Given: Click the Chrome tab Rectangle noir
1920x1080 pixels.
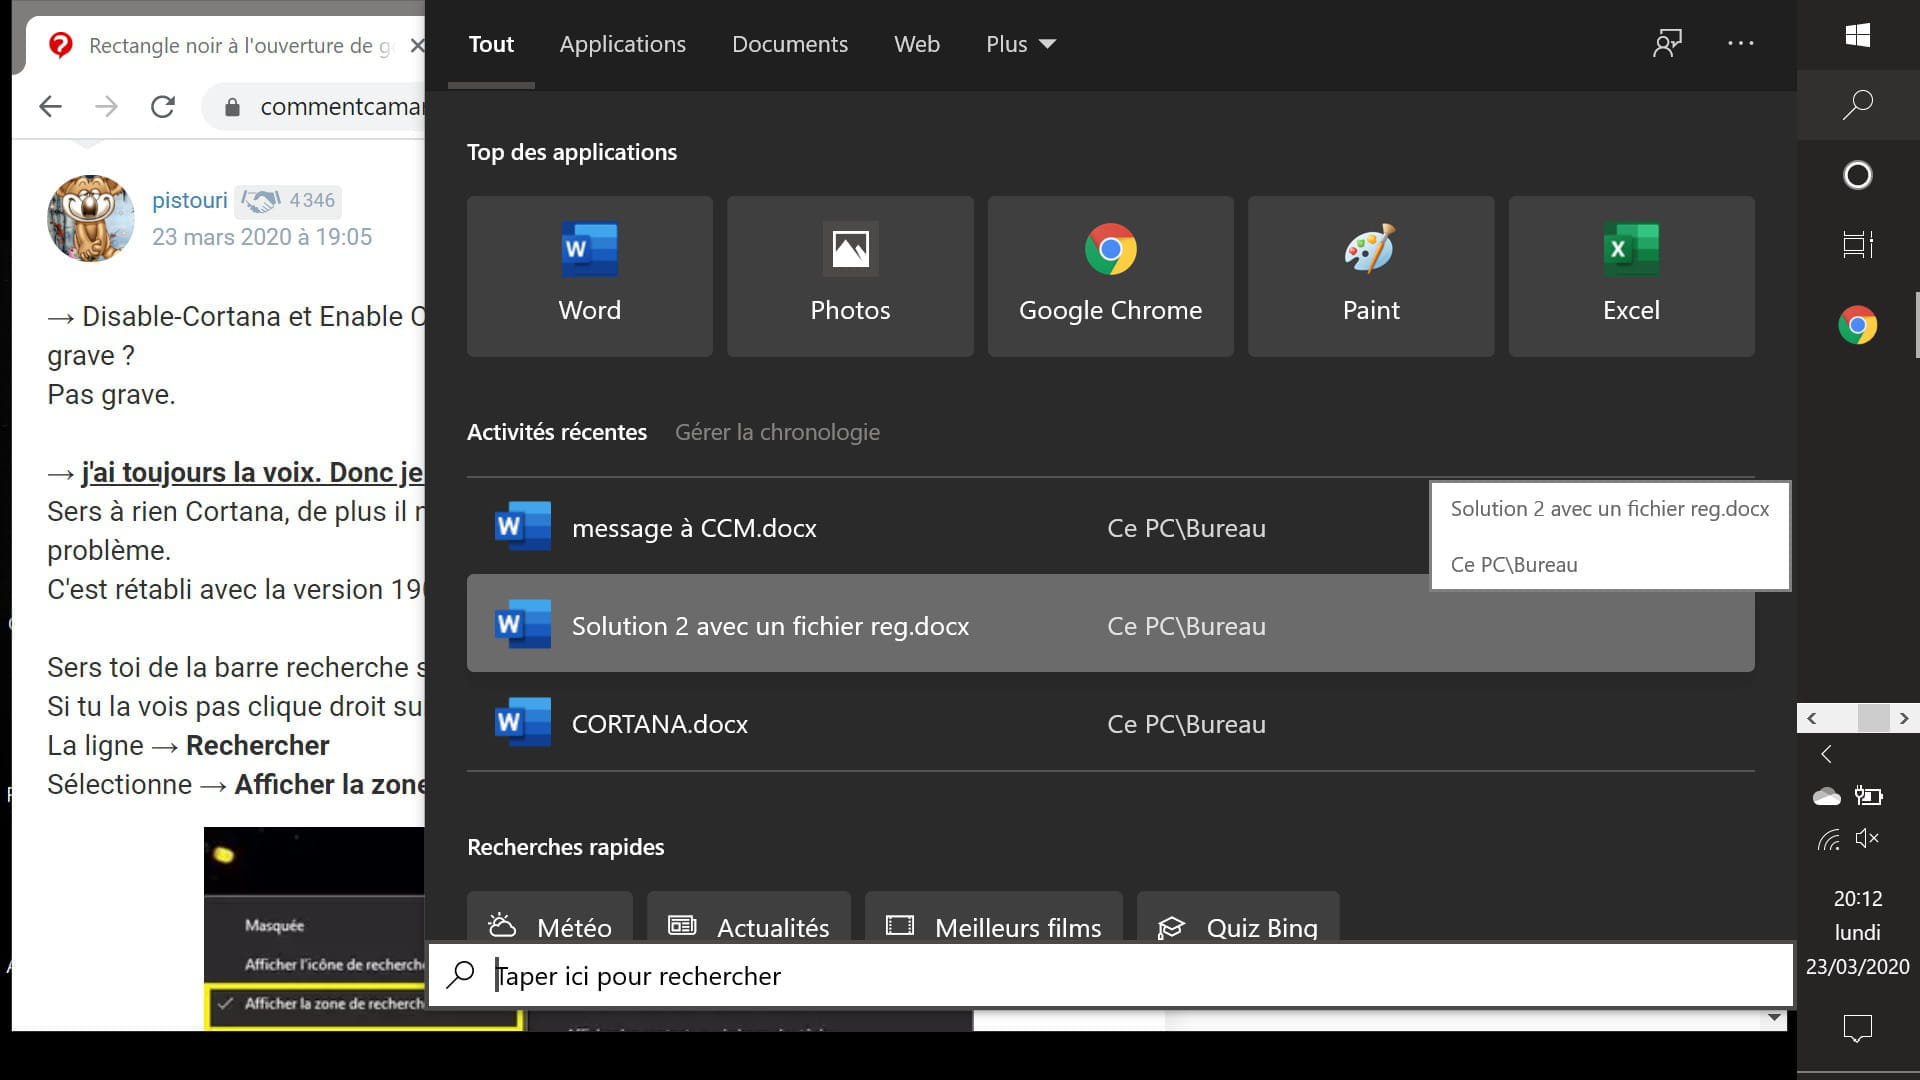Looking at the screenshot, I should click(225, 45).
